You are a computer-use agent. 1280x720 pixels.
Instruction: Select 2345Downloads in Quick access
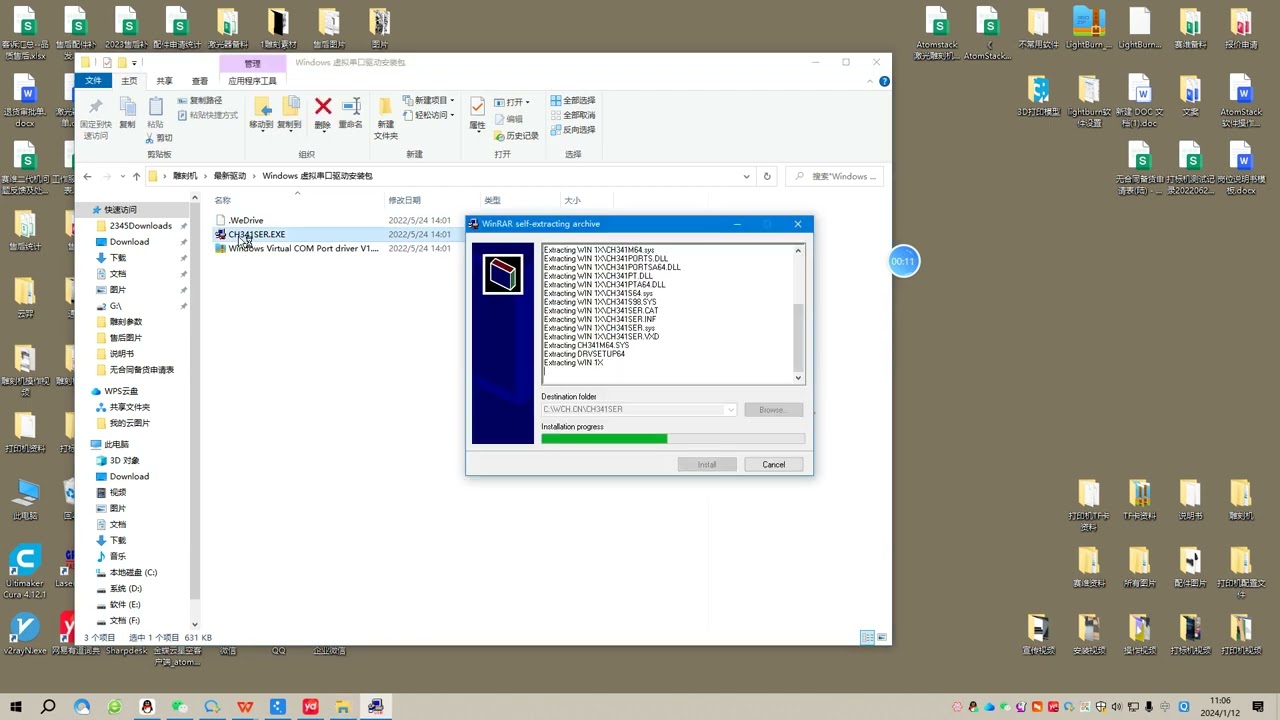pyautogui.click(x=140, y=226)
